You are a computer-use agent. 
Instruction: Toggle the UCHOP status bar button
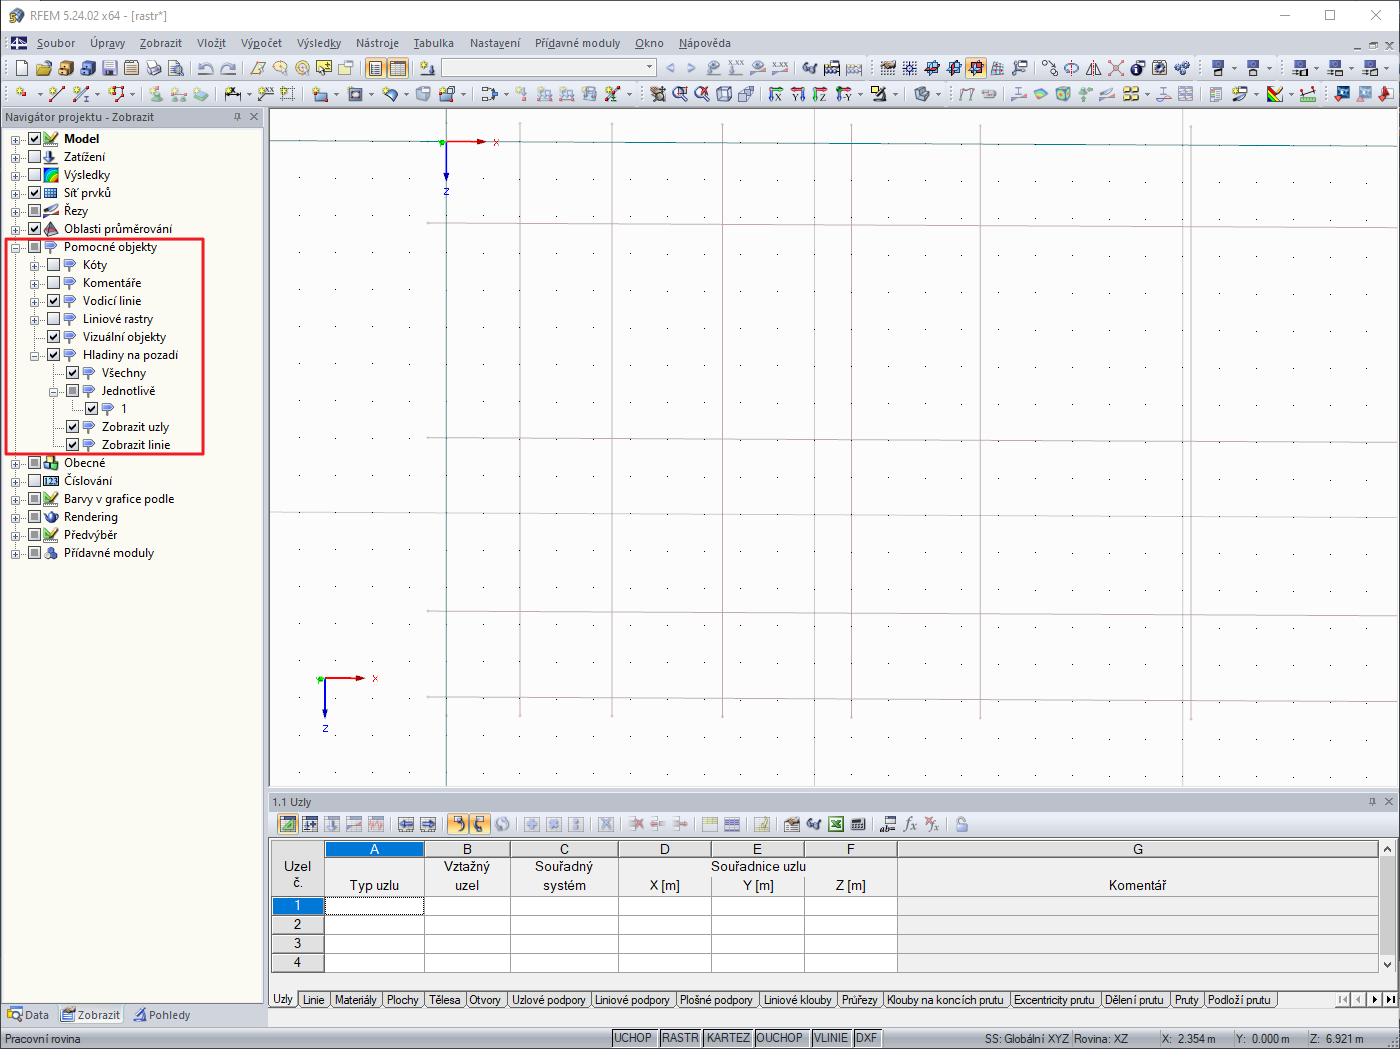633,1038
